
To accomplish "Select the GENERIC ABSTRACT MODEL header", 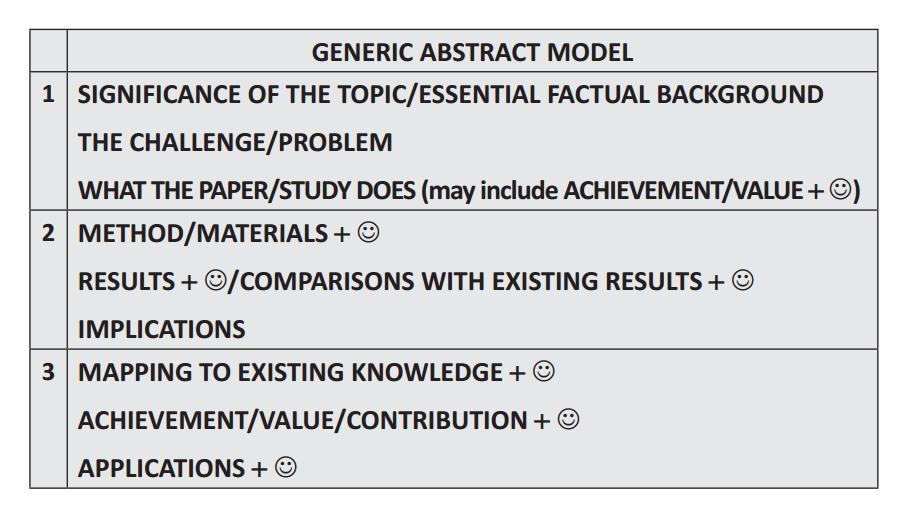I will (472, 52).
